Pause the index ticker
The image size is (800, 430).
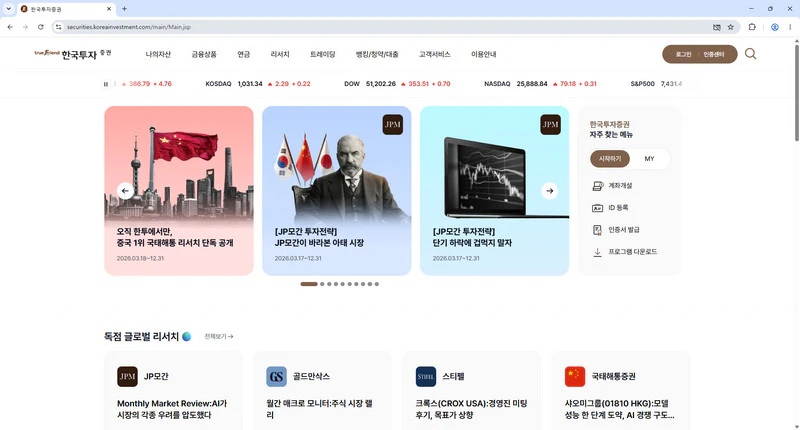click(106, 84)
